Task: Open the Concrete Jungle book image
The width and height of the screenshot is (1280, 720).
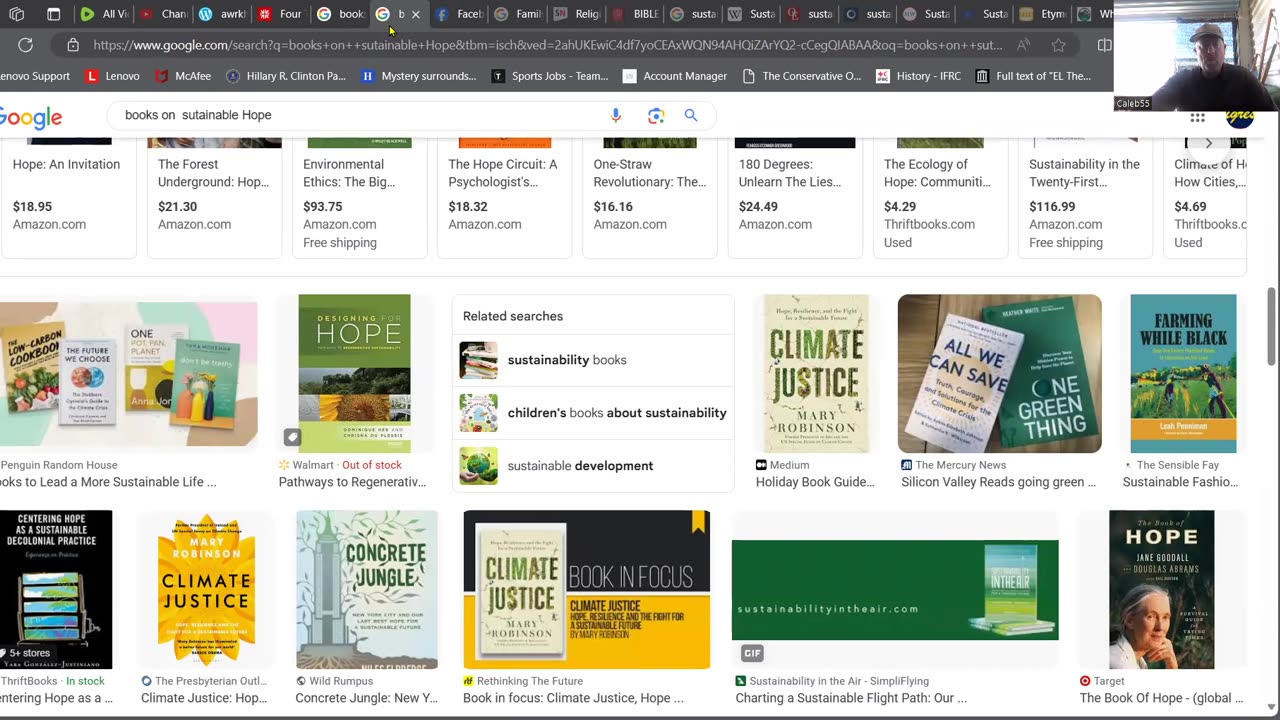Action: [x=367, y=589]
